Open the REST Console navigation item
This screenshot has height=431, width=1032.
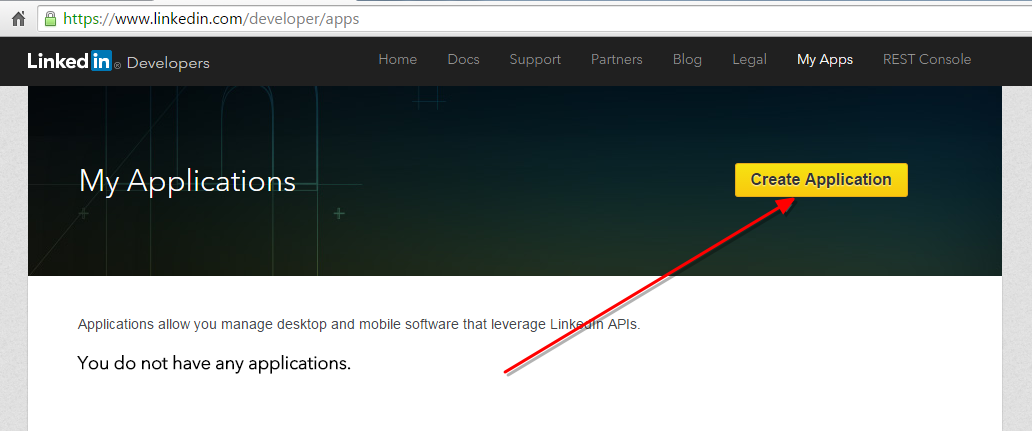(927, 59)
